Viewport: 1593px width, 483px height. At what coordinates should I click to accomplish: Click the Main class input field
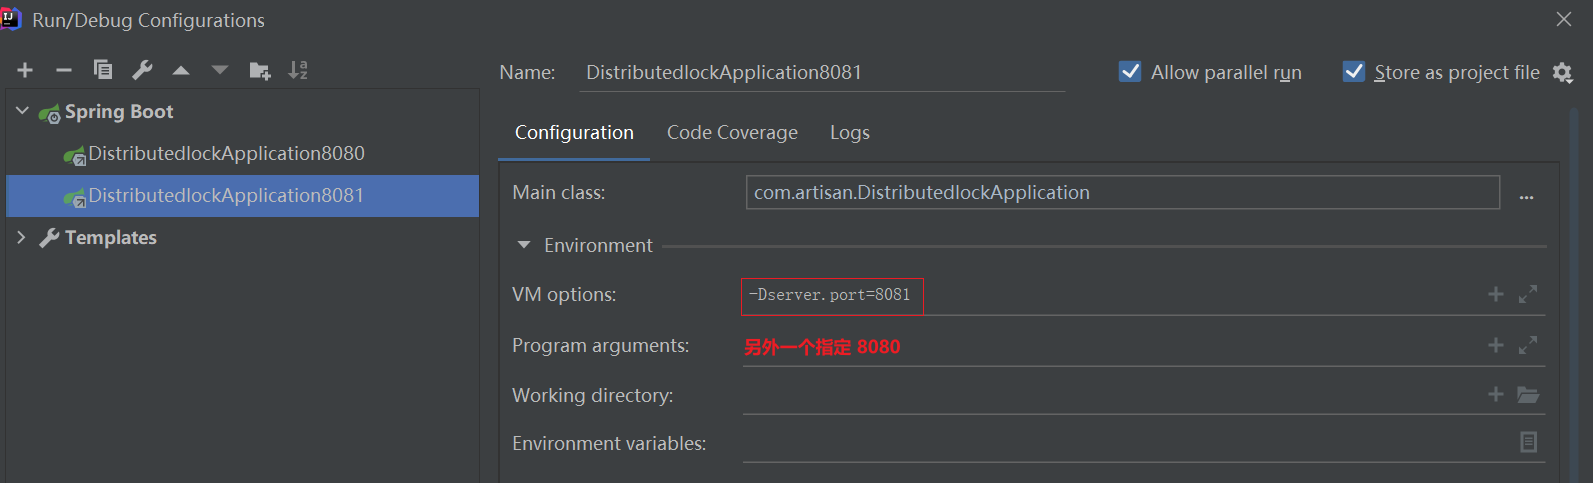click(1123, 193)
